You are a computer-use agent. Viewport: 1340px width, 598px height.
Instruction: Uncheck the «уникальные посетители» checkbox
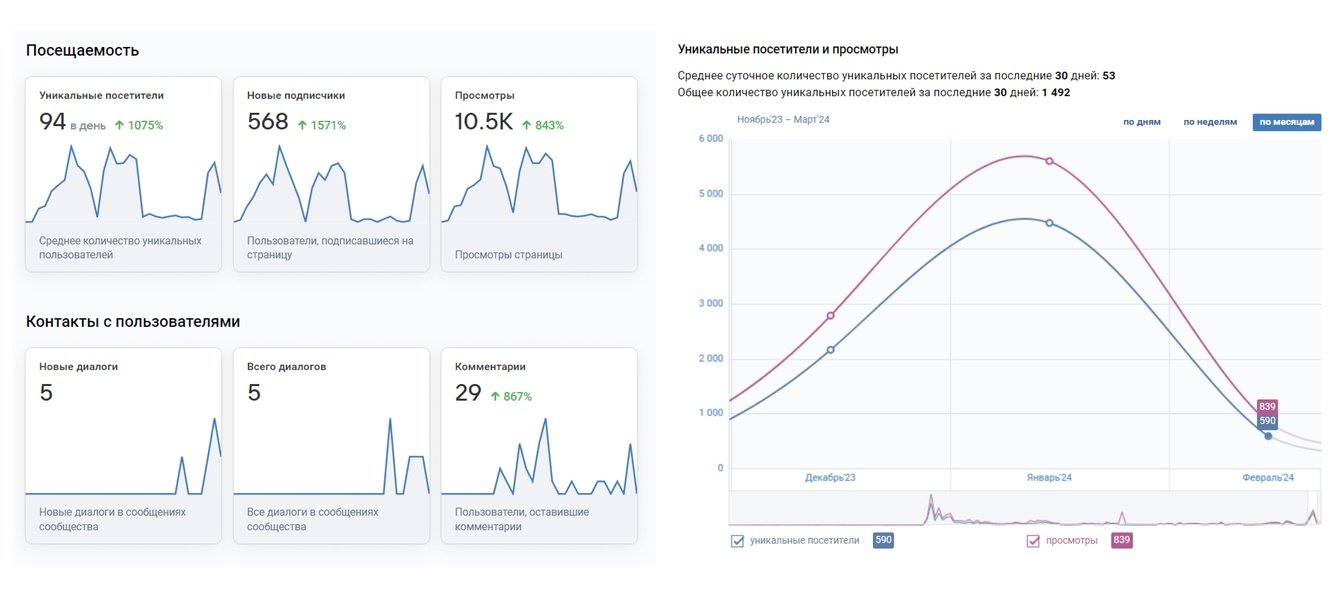(737, 541)
